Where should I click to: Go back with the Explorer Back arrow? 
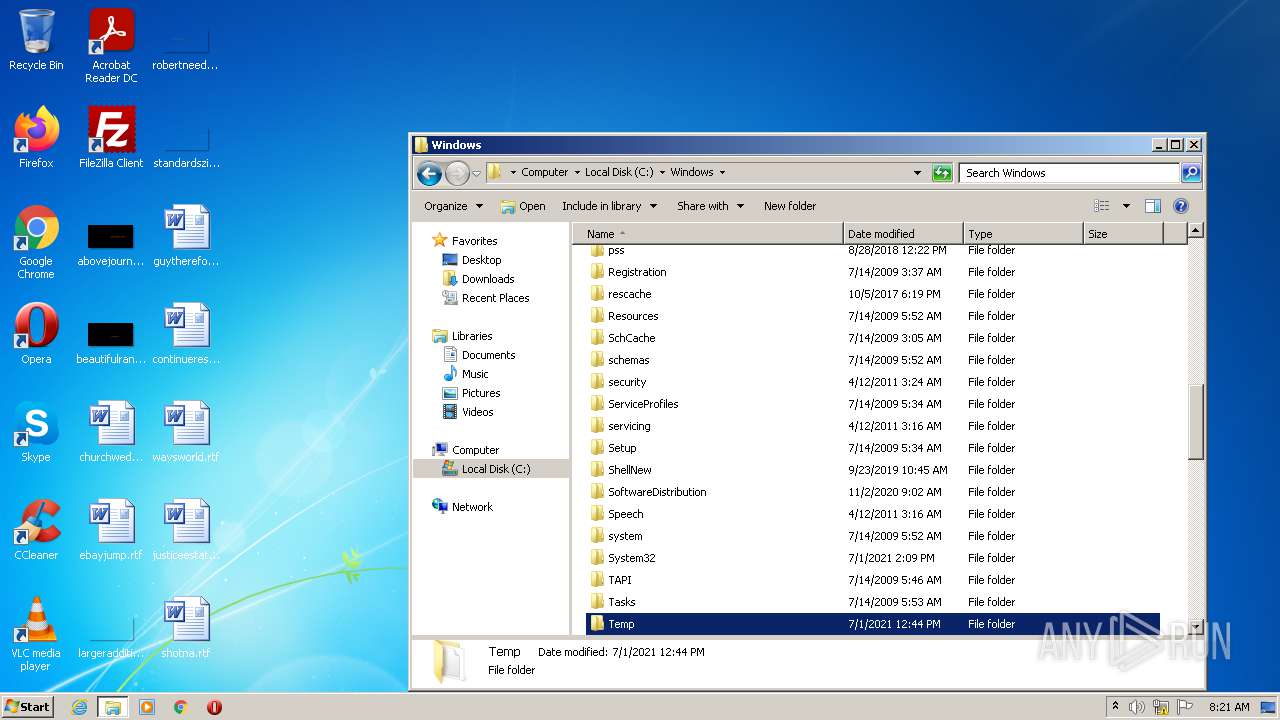[429, 173]
